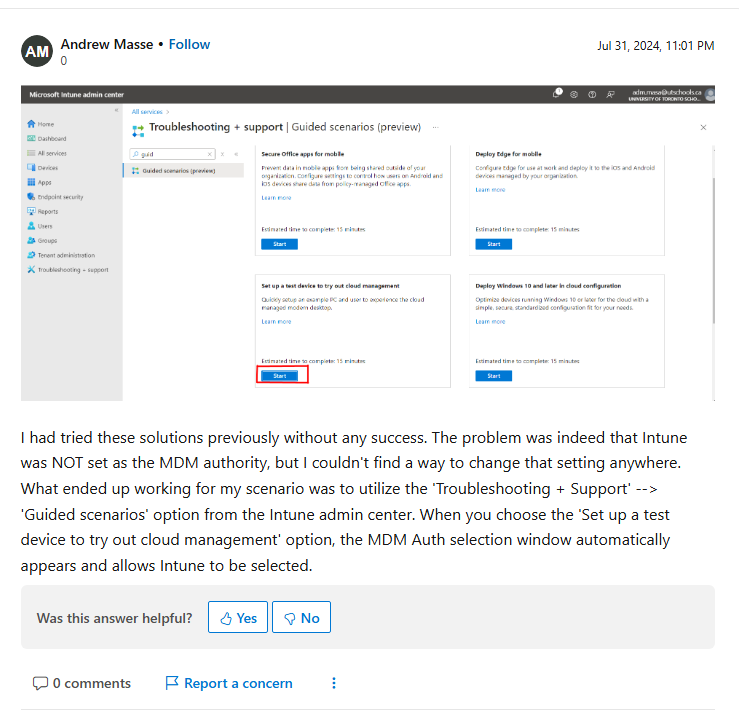This screenshot has height=713, width=739.
Task: Click Learn more under Secure Office apps
Action: (276, 198)
